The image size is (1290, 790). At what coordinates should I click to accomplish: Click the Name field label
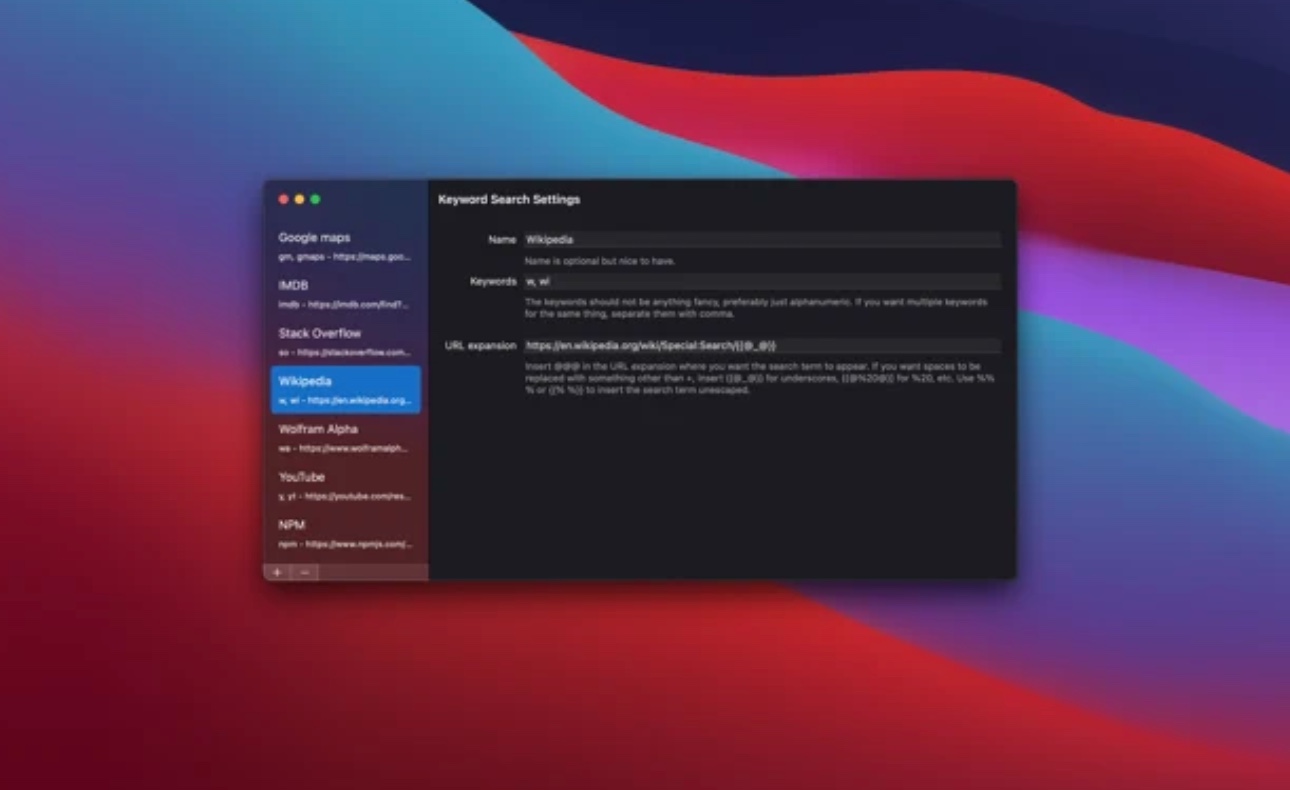(502, 240)
